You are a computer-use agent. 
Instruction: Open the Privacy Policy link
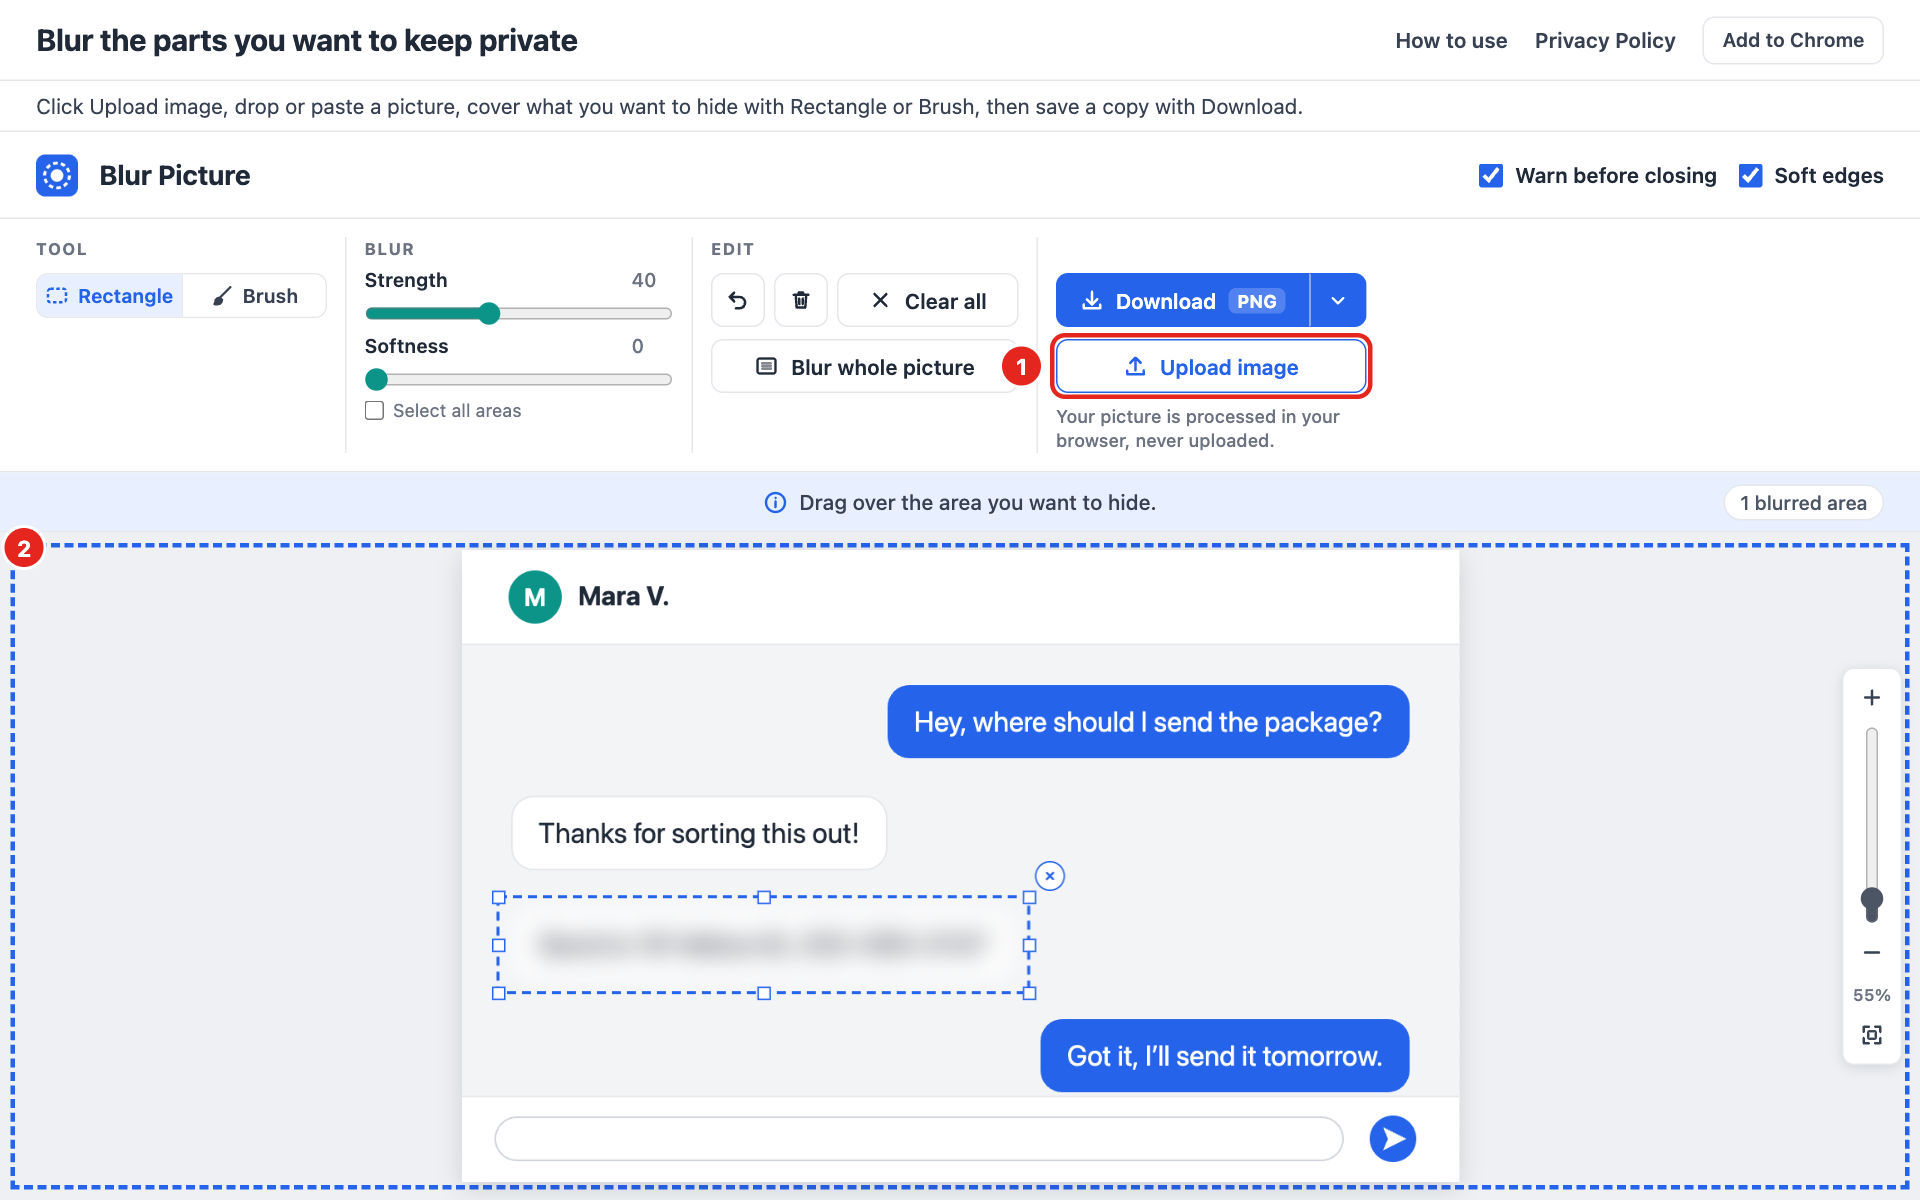point(1605,41)
